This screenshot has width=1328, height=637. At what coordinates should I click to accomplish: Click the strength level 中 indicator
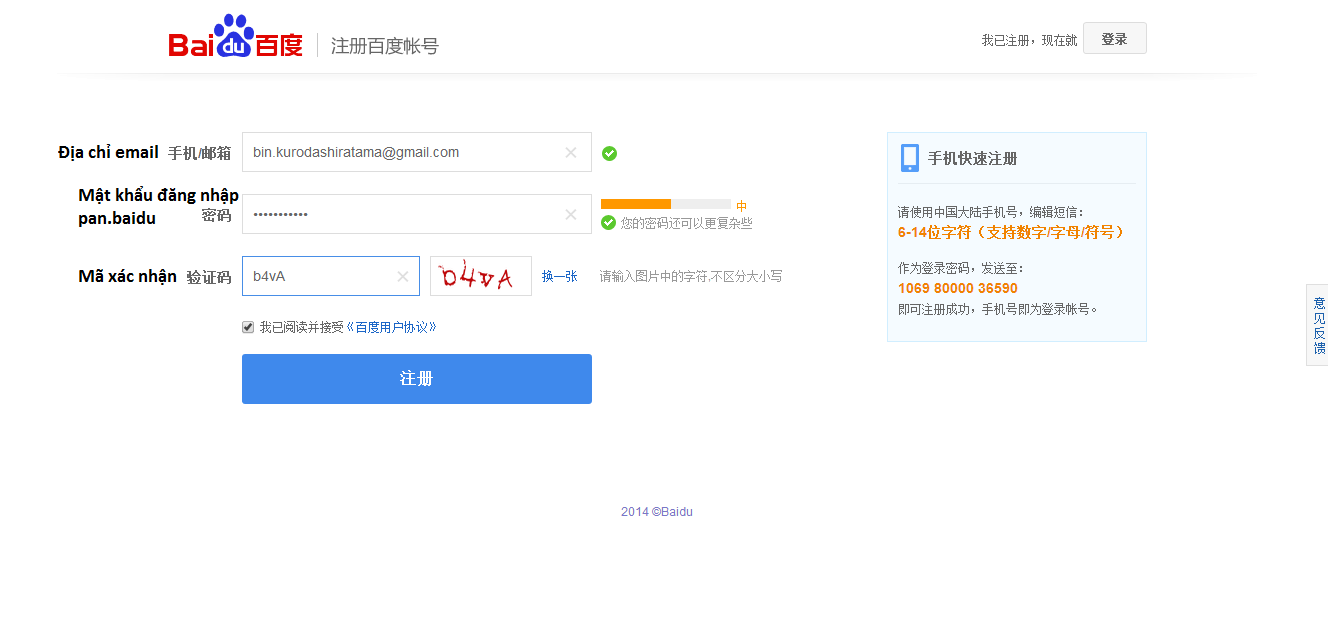742,206
